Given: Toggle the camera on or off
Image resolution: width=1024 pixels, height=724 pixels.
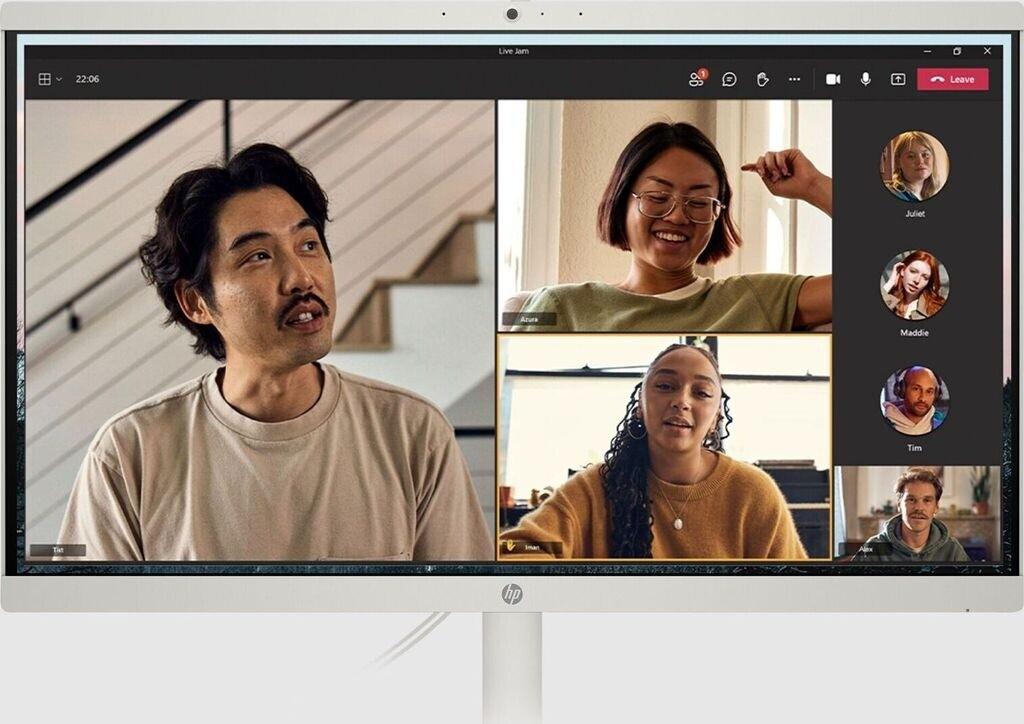Looking at the screenshot, I should tap(833, 79).
